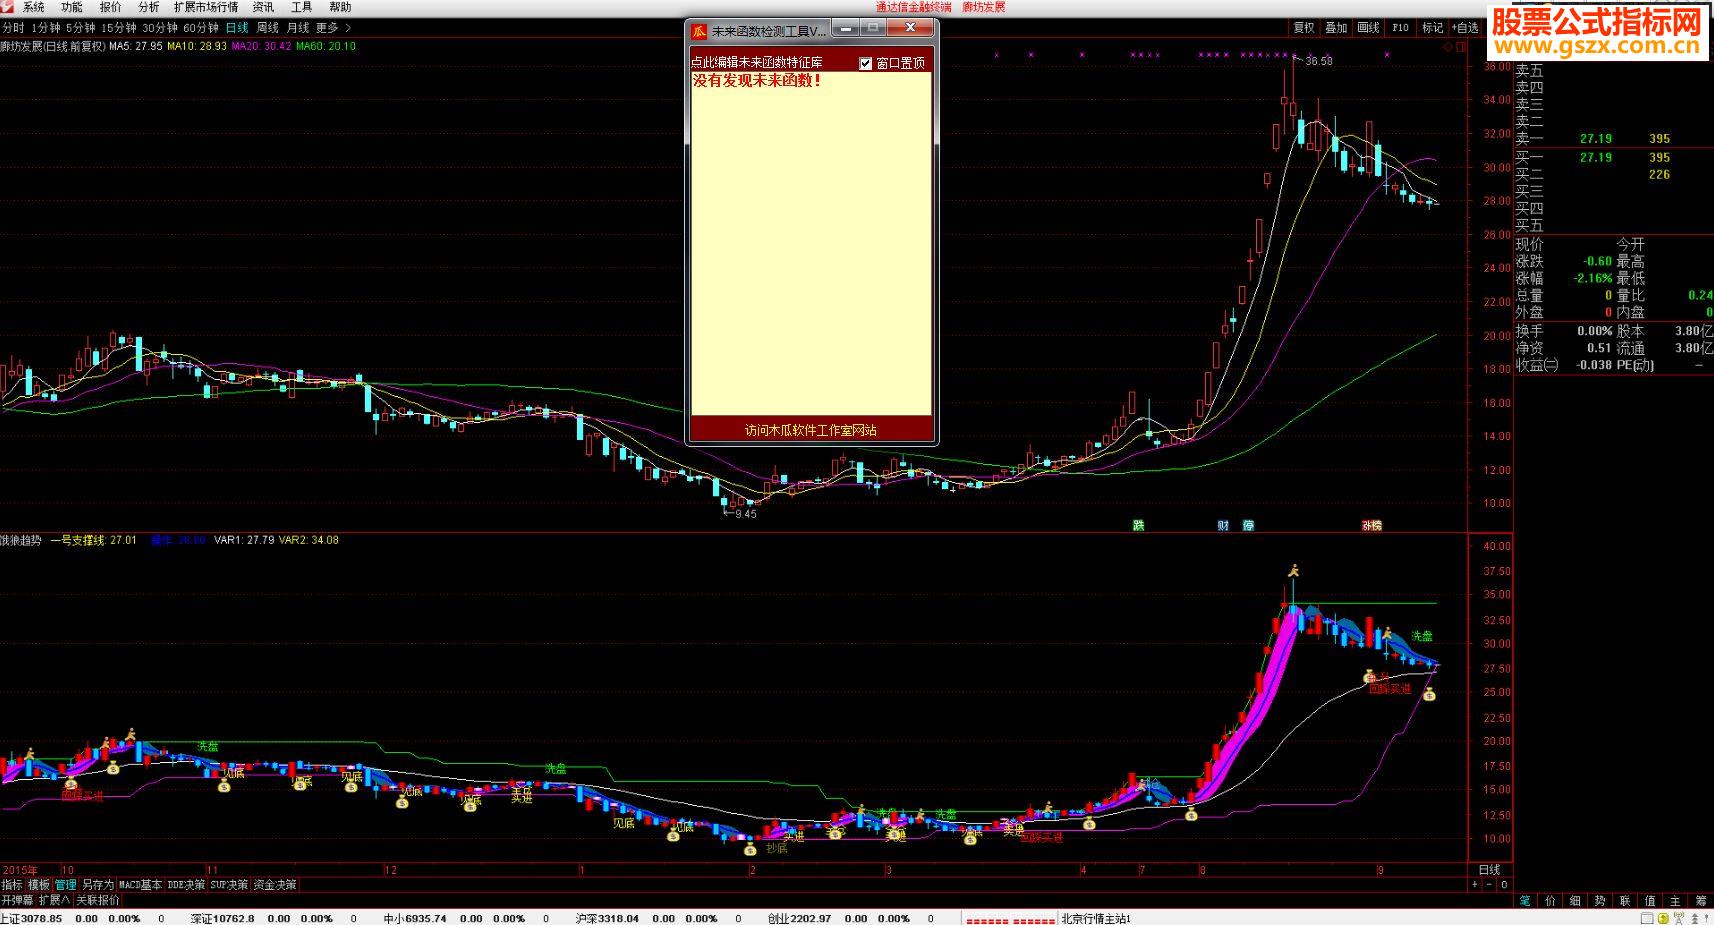
Task: Click the 叠加 overlay button
Action: coord(1336,28)
